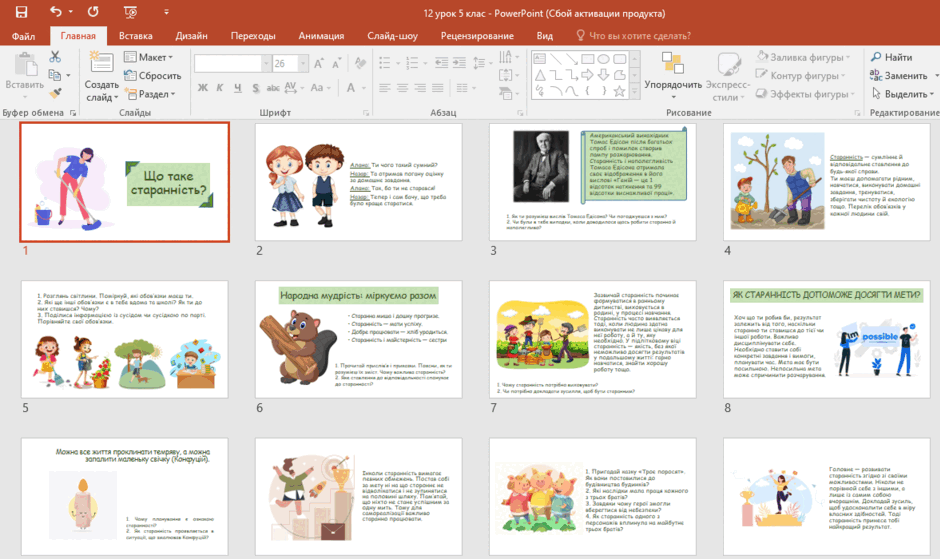Open Экспресс-стили quick styles
This screenshot has height=559, width=940.
tap(728, 77)
